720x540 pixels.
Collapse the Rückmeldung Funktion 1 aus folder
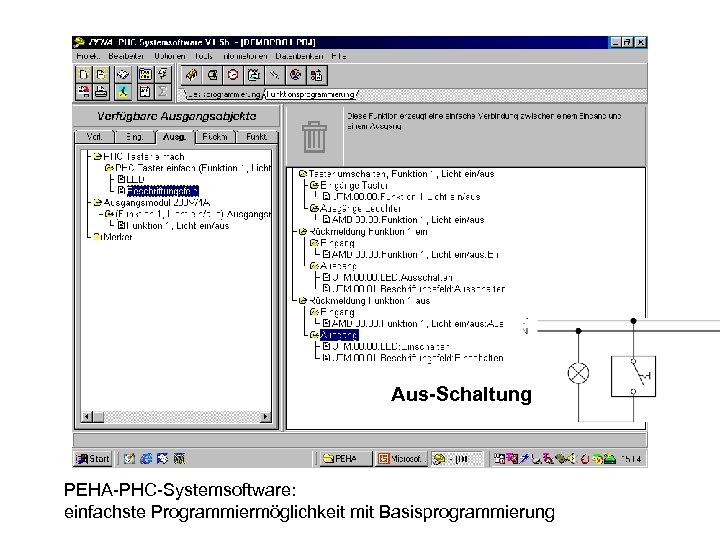click(x=303, y=301)
